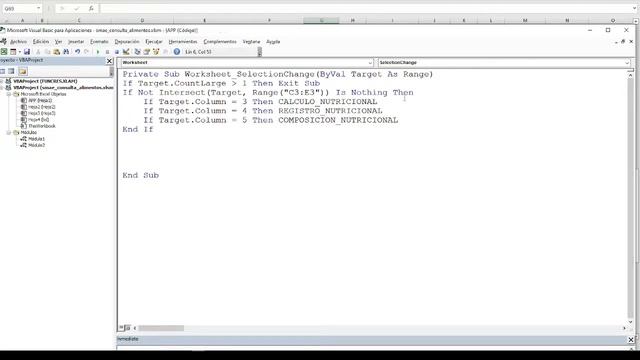Viewport: 640px width, 360px height.
Task: Return to Microsoft Excel view icon
Action: (x=4, y=52)
